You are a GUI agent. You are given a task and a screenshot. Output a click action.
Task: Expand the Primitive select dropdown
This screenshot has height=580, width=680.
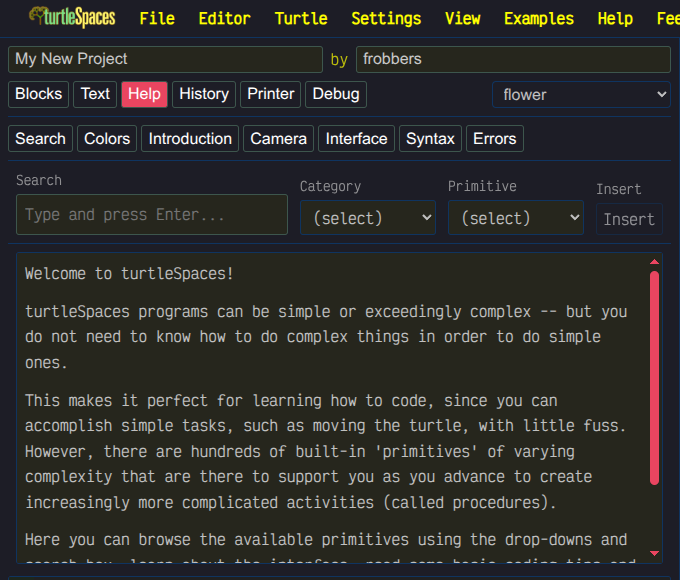pos(516,218)
